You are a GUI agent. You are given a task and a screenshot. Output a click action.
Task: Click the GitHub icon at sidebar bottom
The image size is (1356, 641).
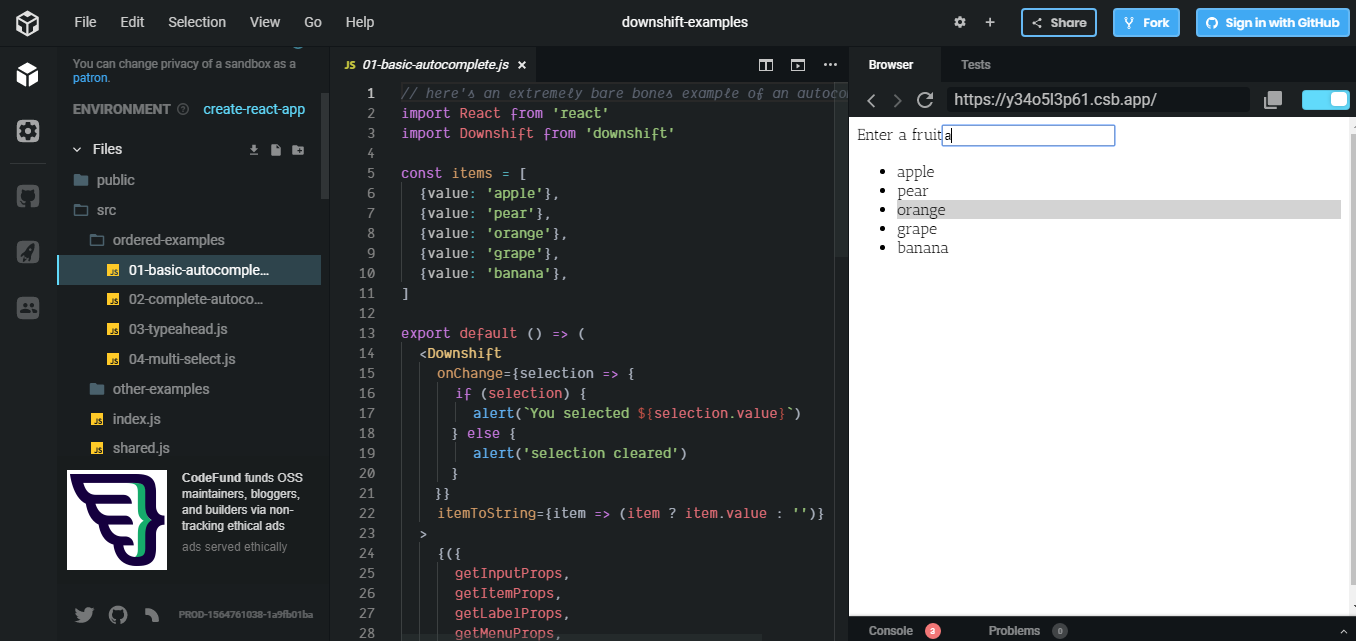click(x=118, y=615)
